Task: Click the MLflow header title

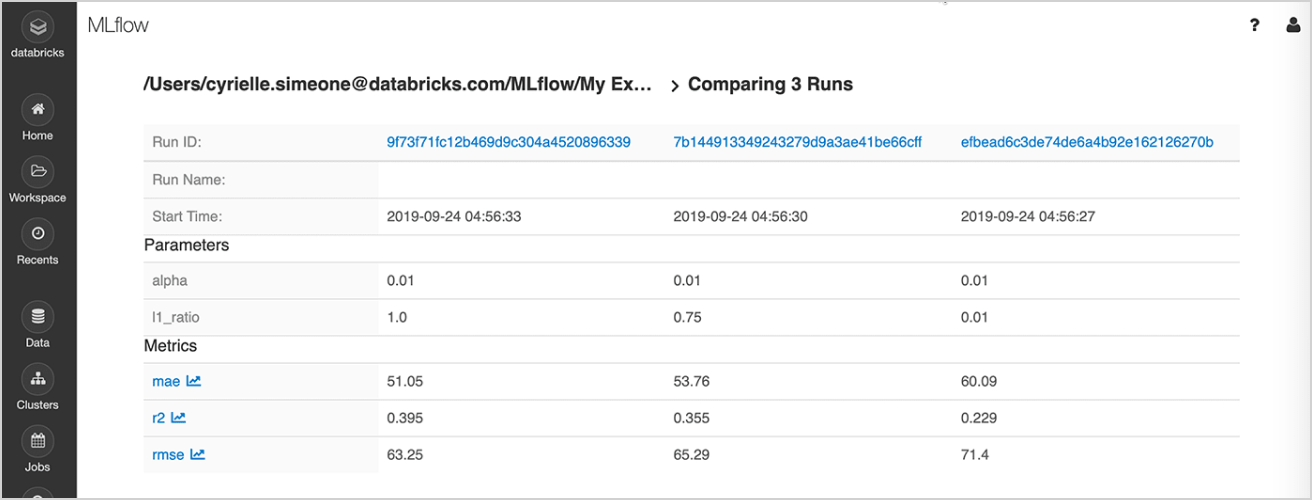Action: point(118,25)
